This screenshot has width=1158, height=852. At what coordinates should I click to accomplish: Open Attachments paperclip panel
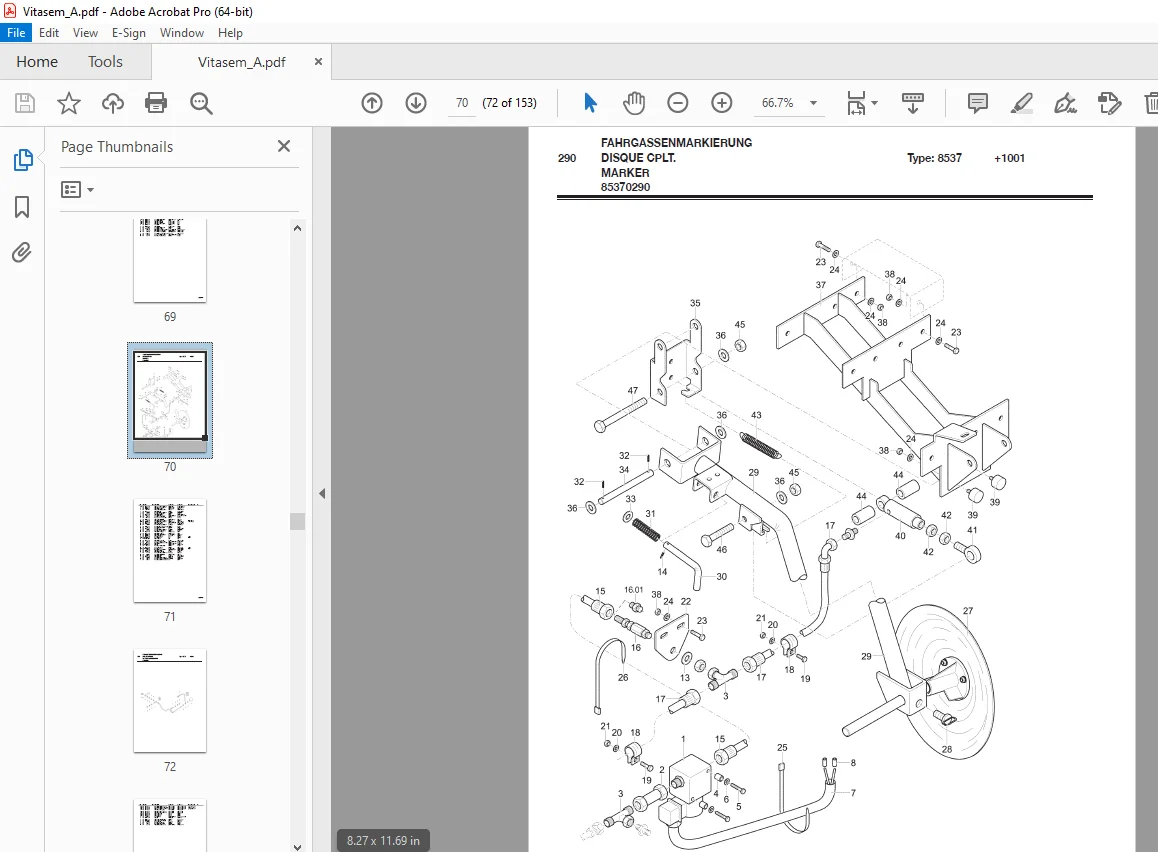(22, 253)
